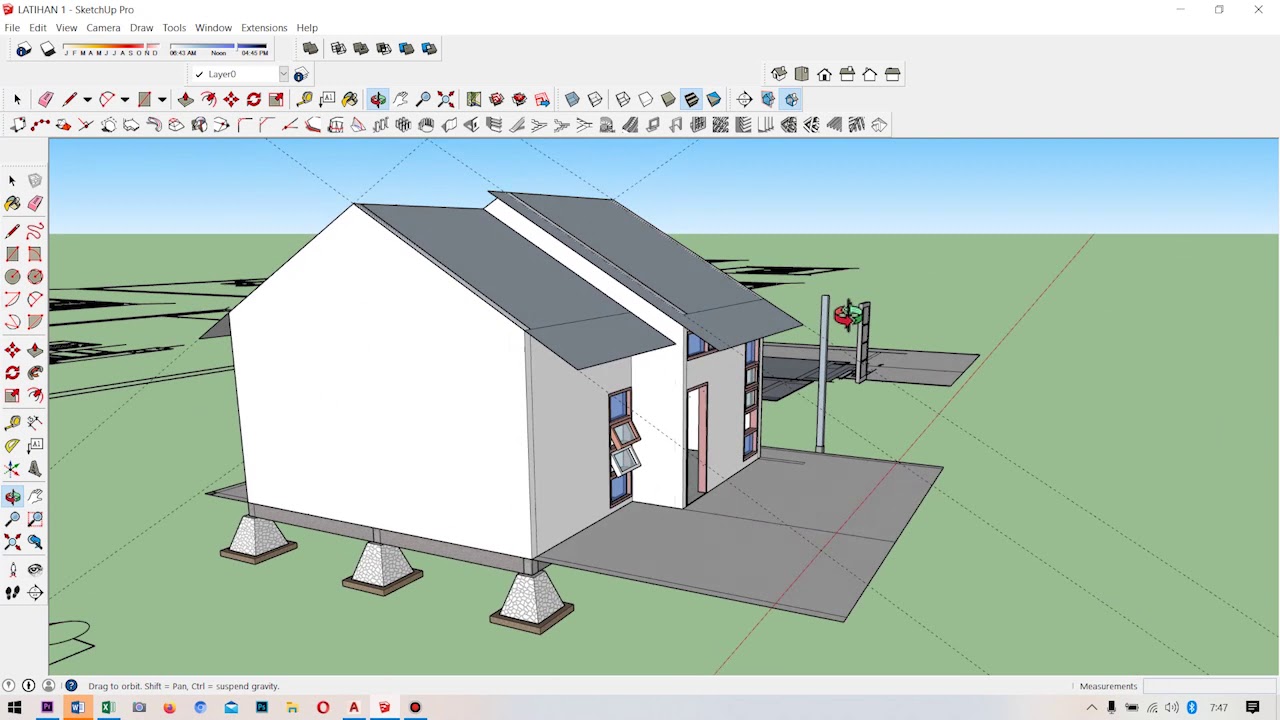Screen dimensions: 1280x720
Task: Pick the Freehand tool in left toolbar
Action: 35,230
